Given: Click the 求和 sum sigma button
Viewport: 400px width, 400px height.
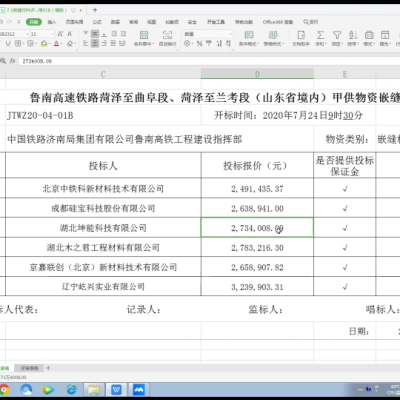Looking at the screenshot, I should coord(320,38).
